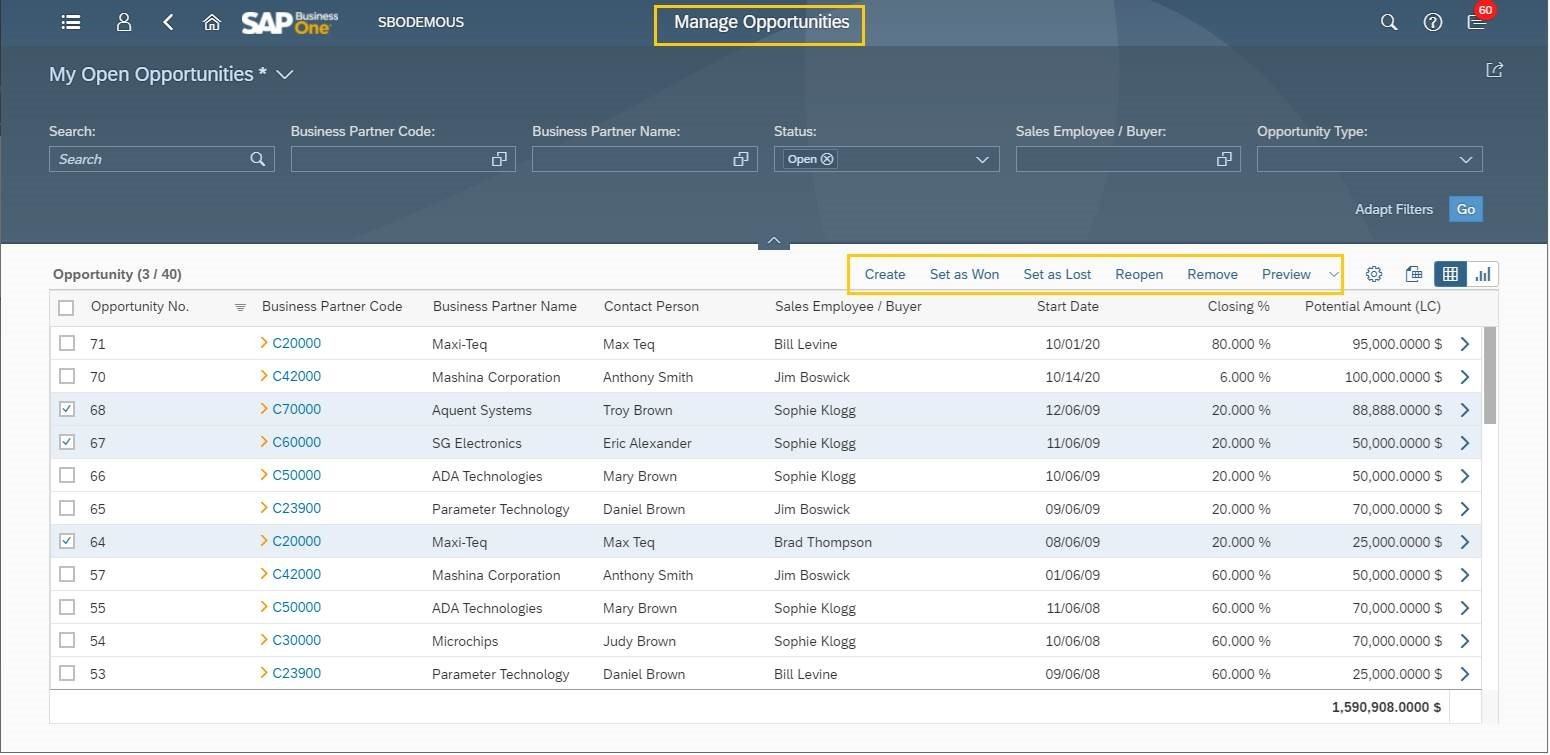Click the Potential Amount (LC) column header
The height and width of the screenshot is (755, 1550).
click(x=1373, y=307)
